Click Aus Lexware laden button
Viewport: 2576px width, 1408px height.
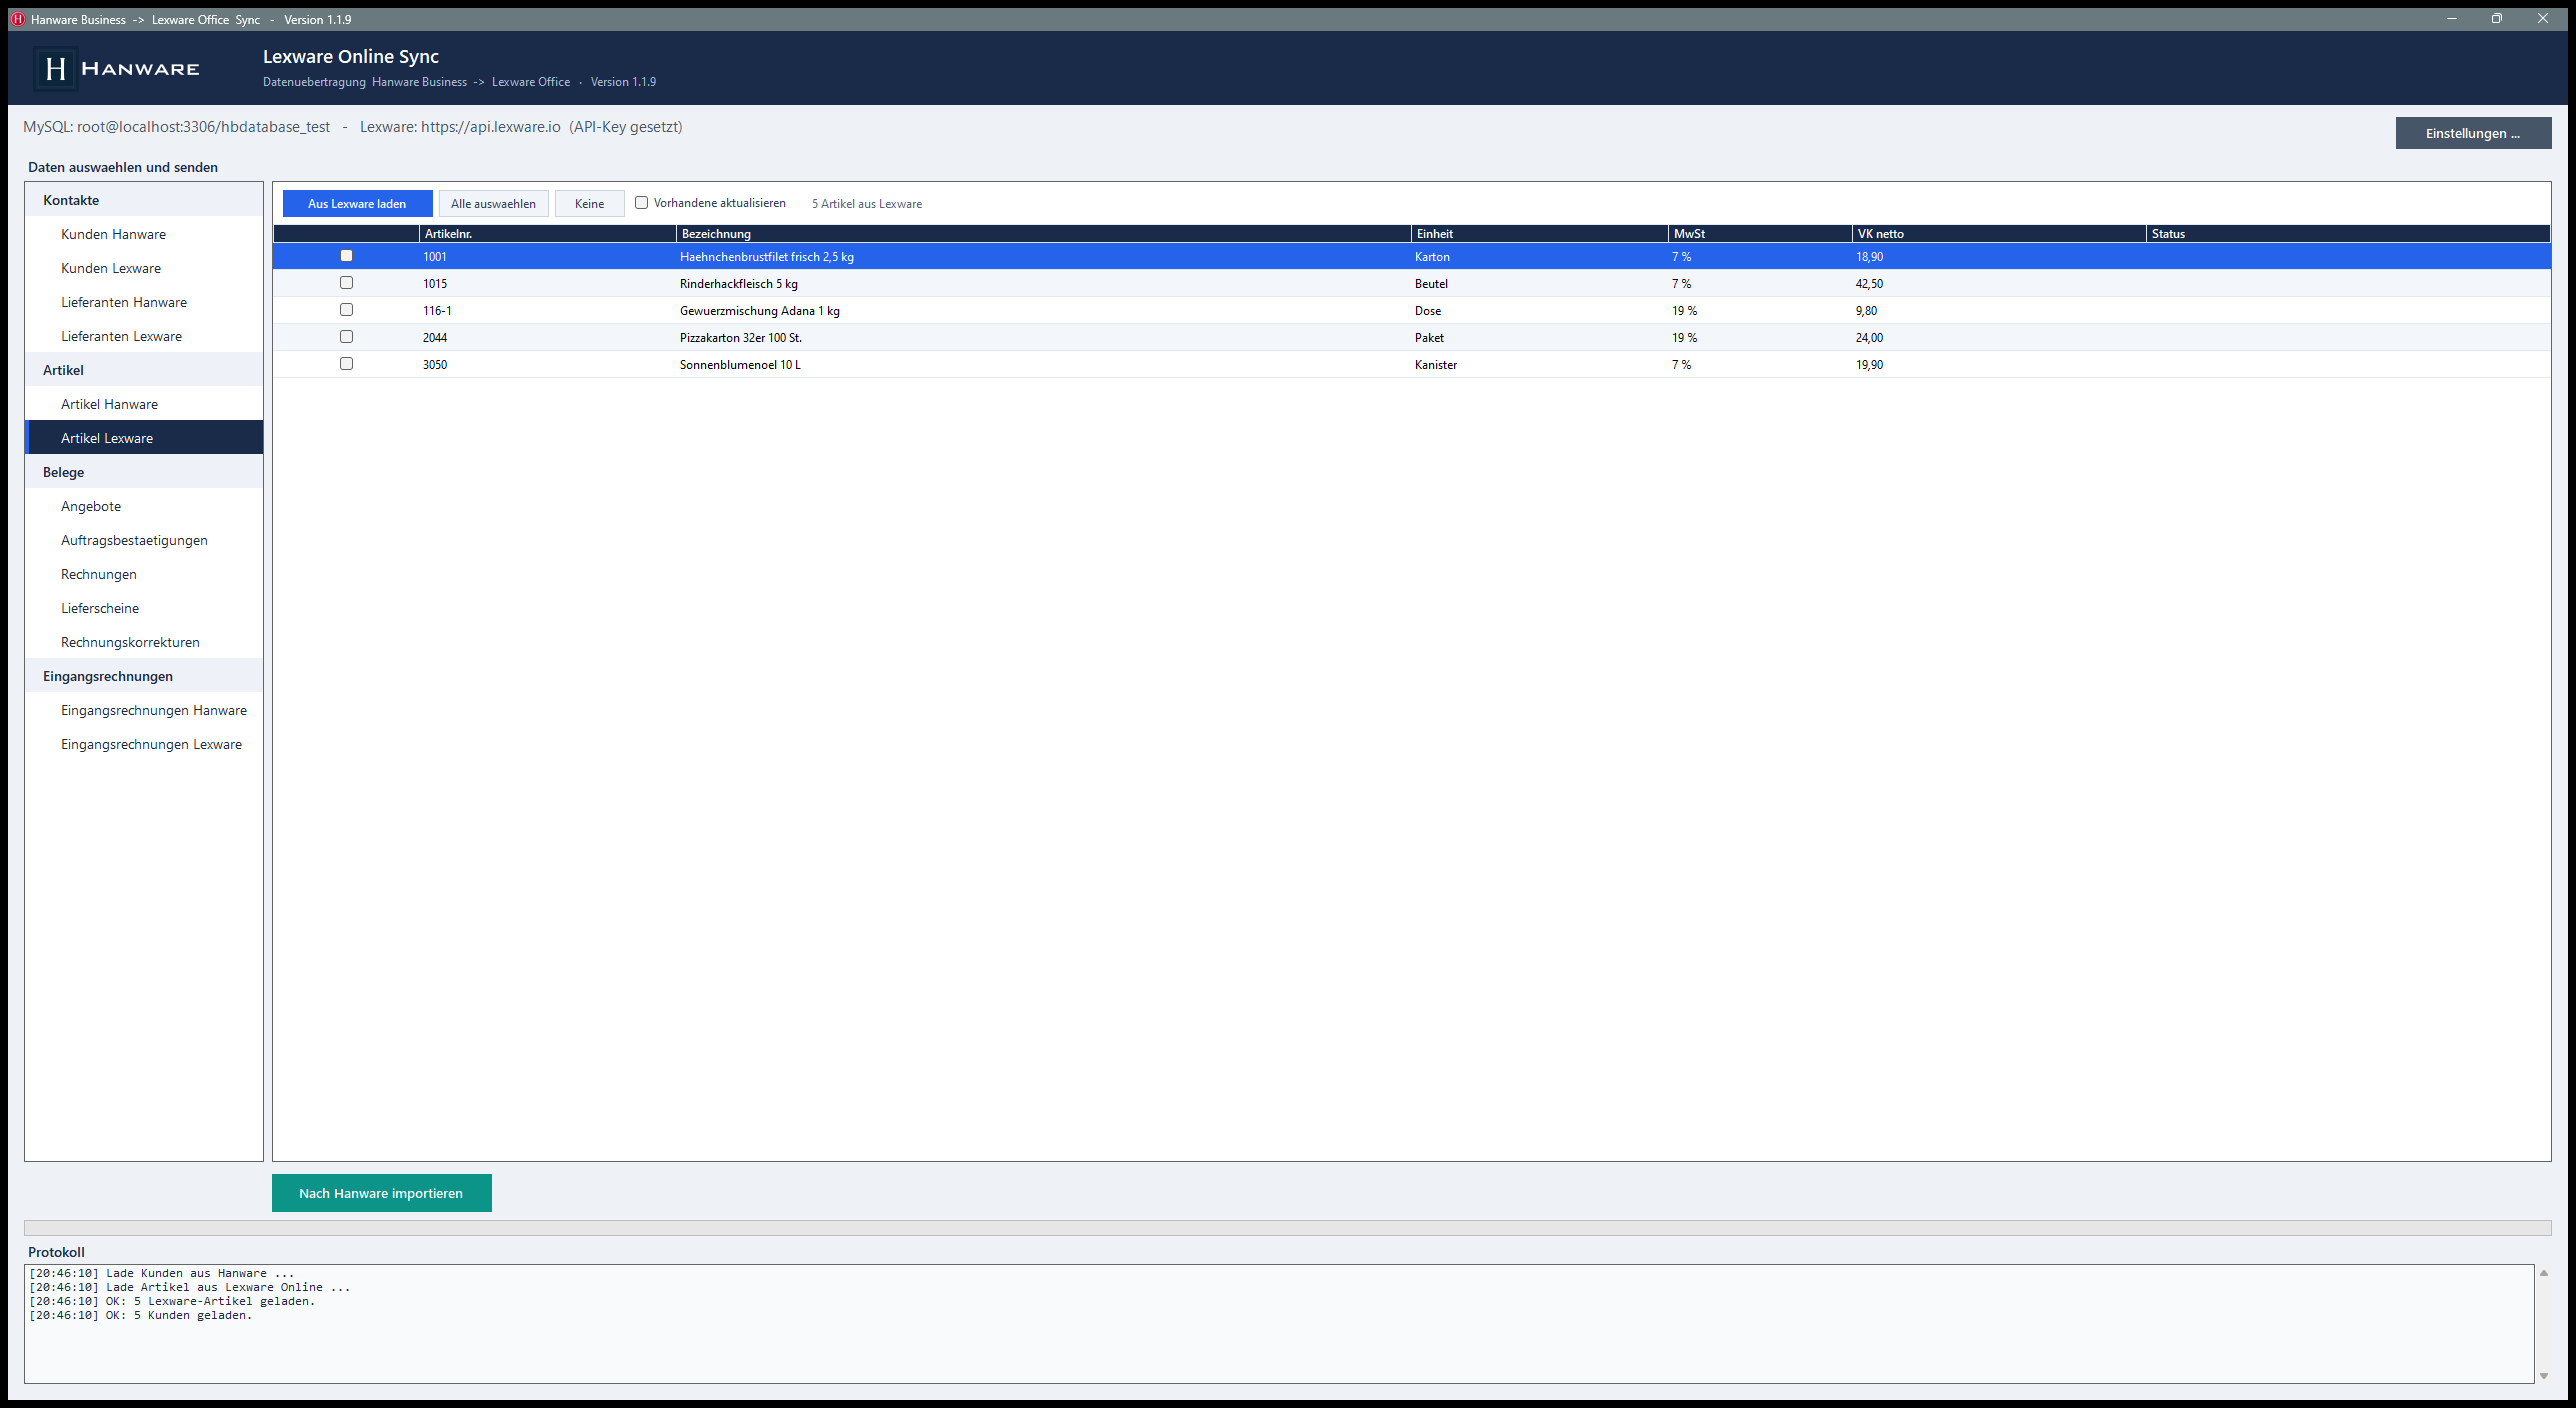point(357,204)
